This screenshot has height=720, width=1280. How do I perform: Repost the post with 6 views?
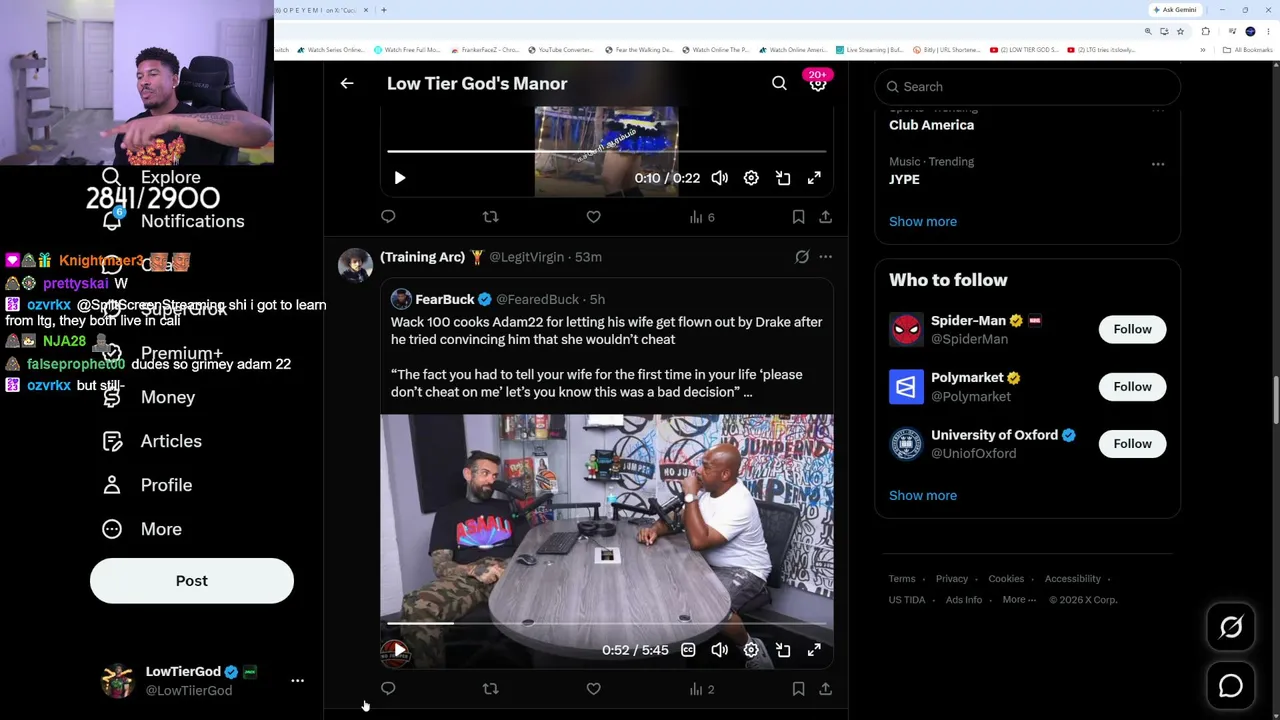pyautogui.click(x=490, y=217)
